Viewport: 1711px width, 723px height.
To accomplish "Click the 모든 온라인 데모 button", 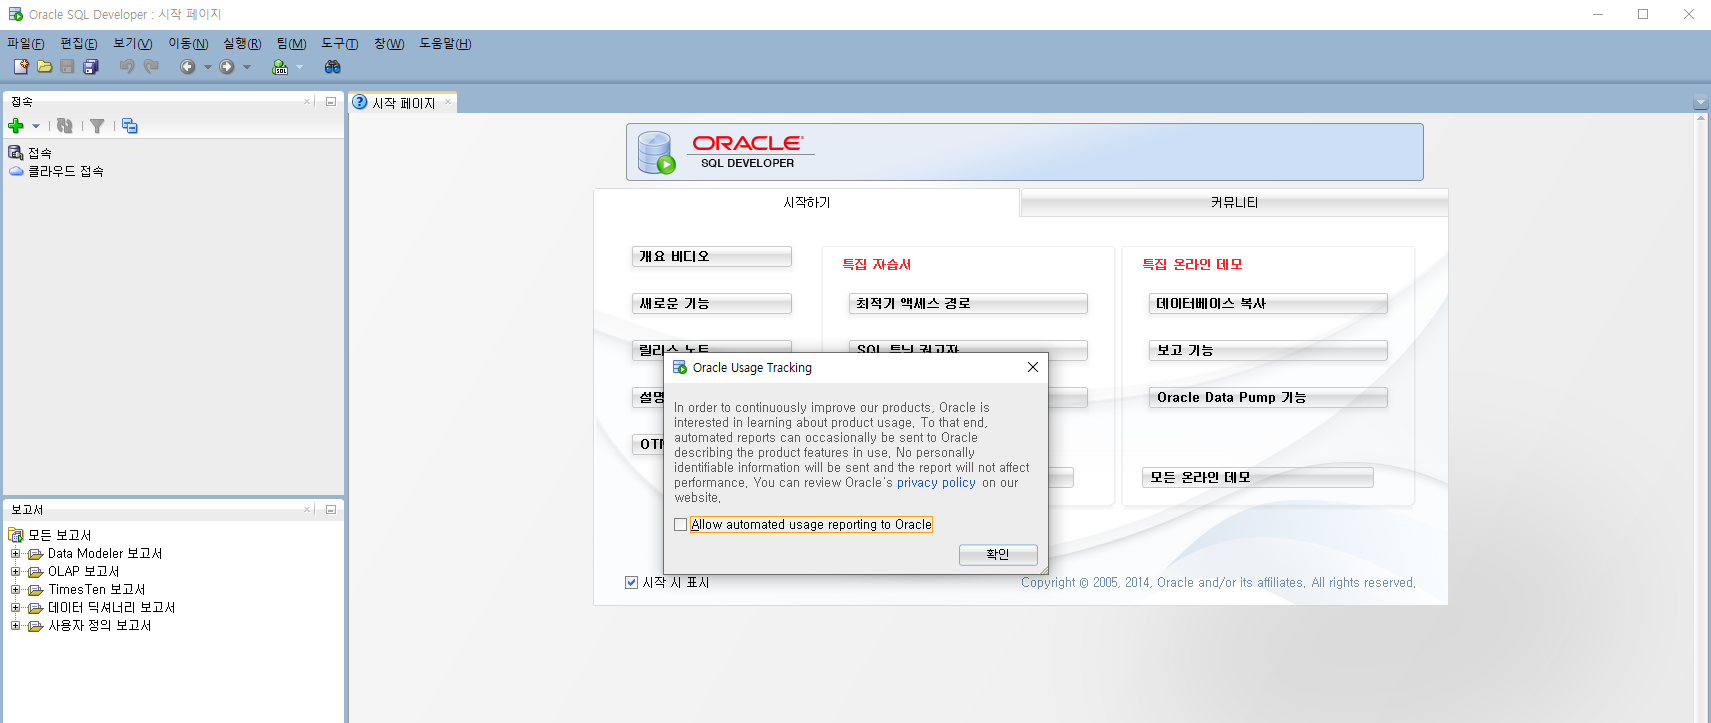I will (x=1258, y=477).
